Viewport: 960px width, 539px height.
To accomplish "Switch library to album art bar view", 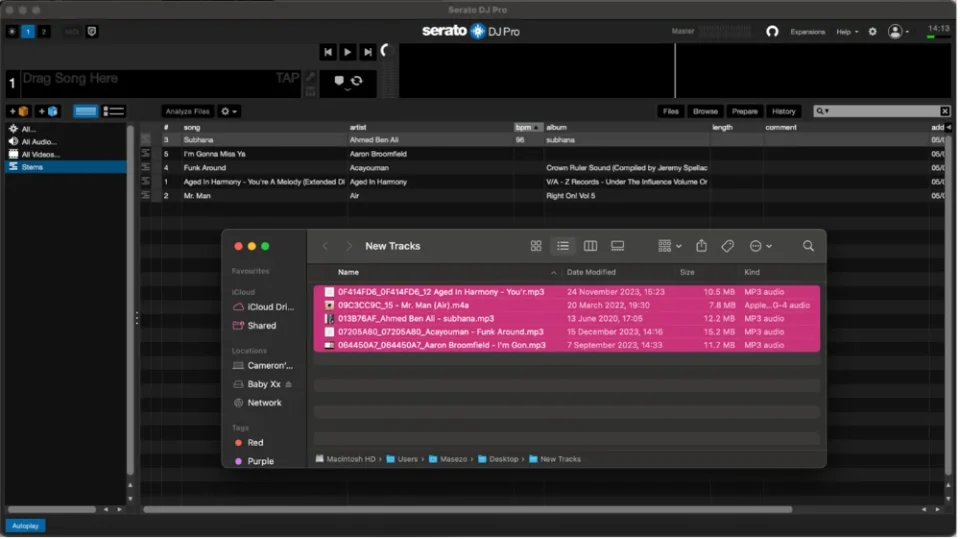I will click(85, 111).
